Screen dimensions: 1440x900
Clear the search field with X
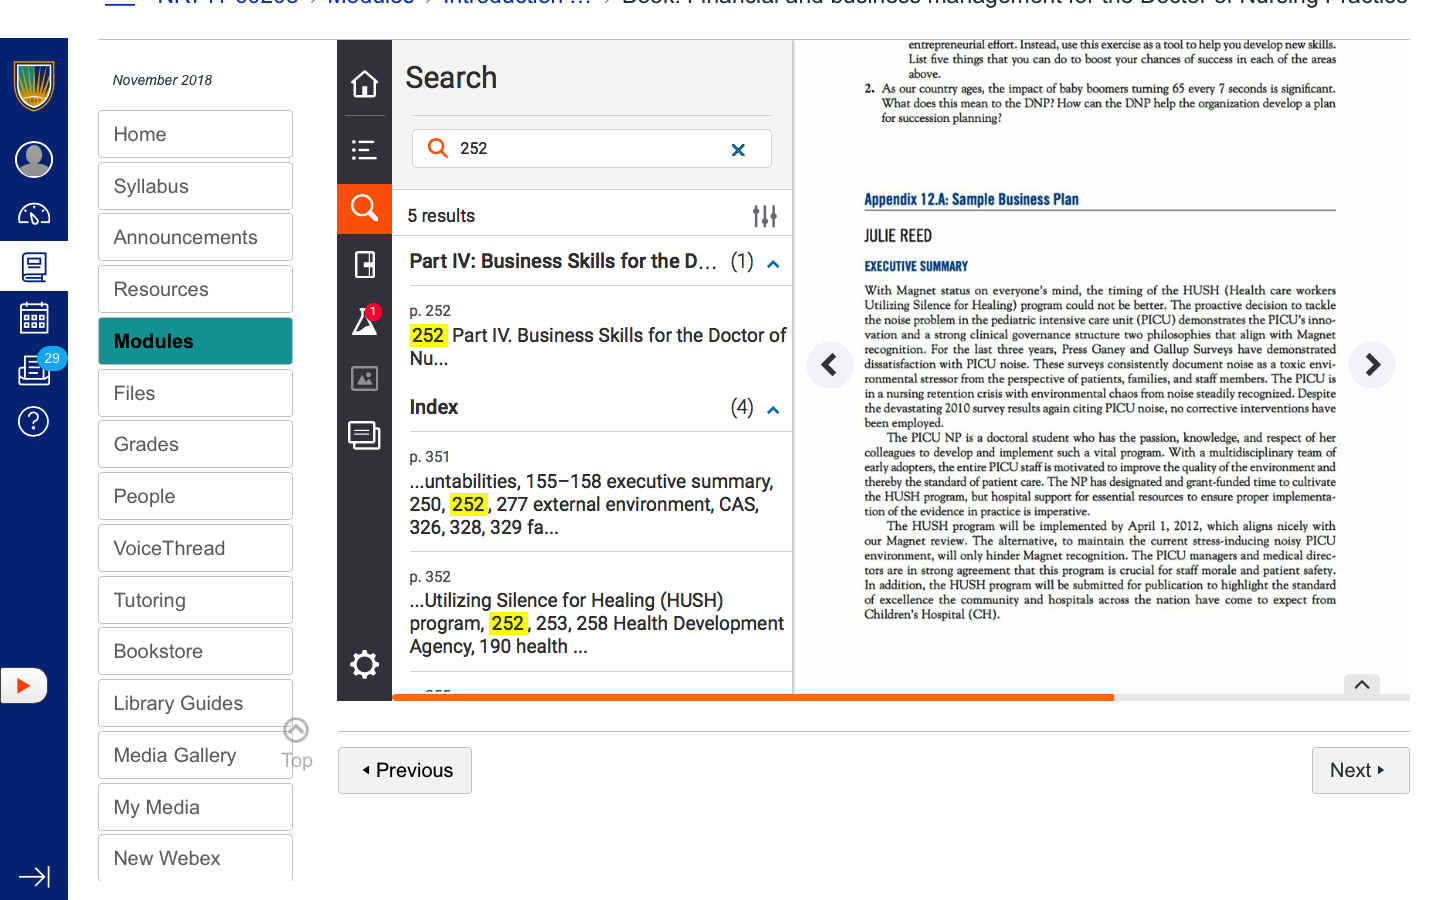[738, 150]
